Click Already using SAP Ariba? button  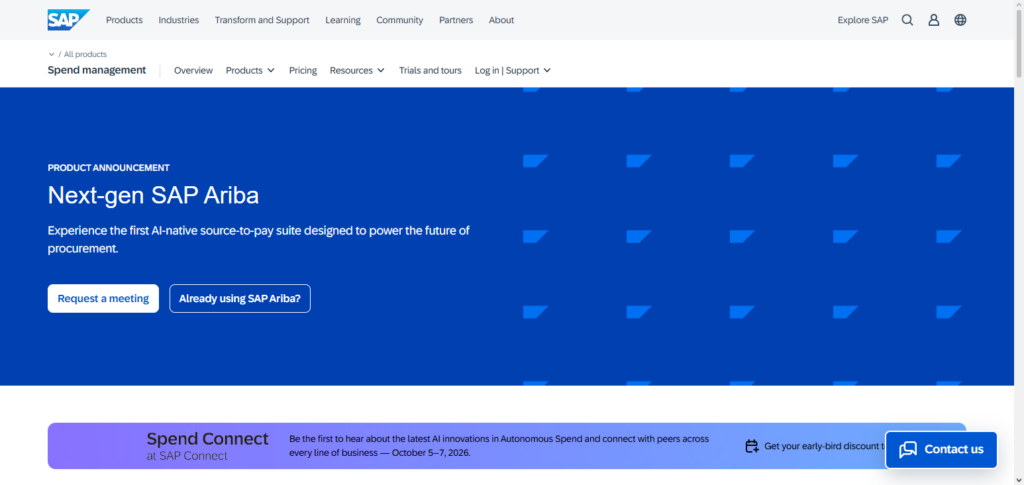[x=240, y=298]
